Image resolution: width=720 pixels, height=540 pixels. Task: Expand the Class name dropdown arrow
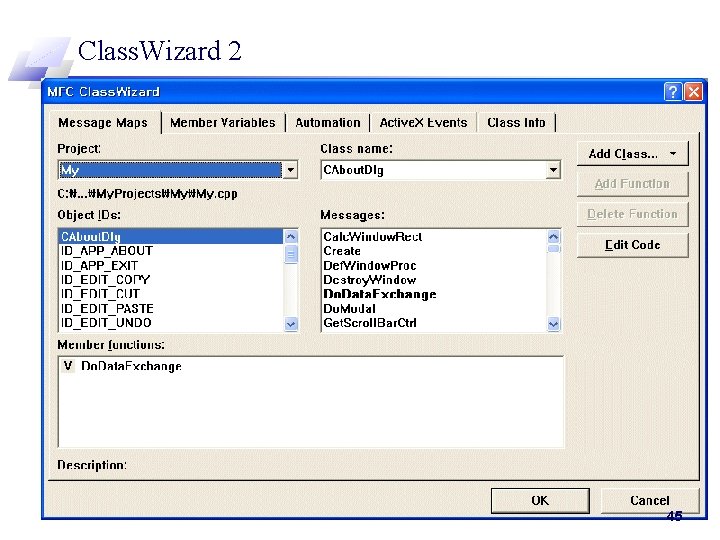pyautogui.click(x=553, y=170)
